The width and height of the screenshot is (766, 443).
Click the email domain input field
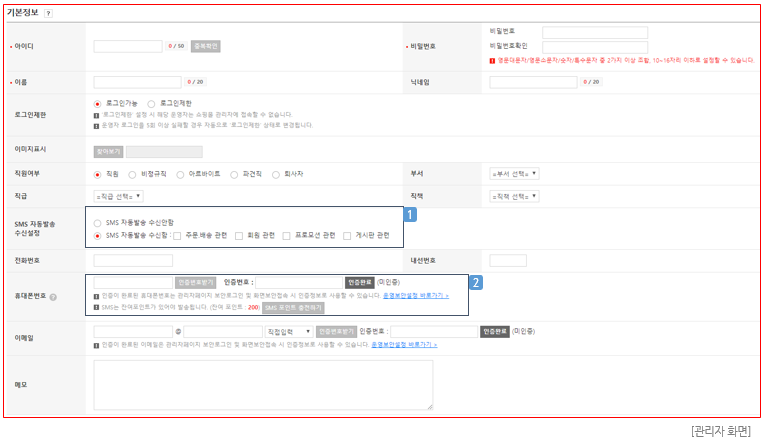click(223, 332)
